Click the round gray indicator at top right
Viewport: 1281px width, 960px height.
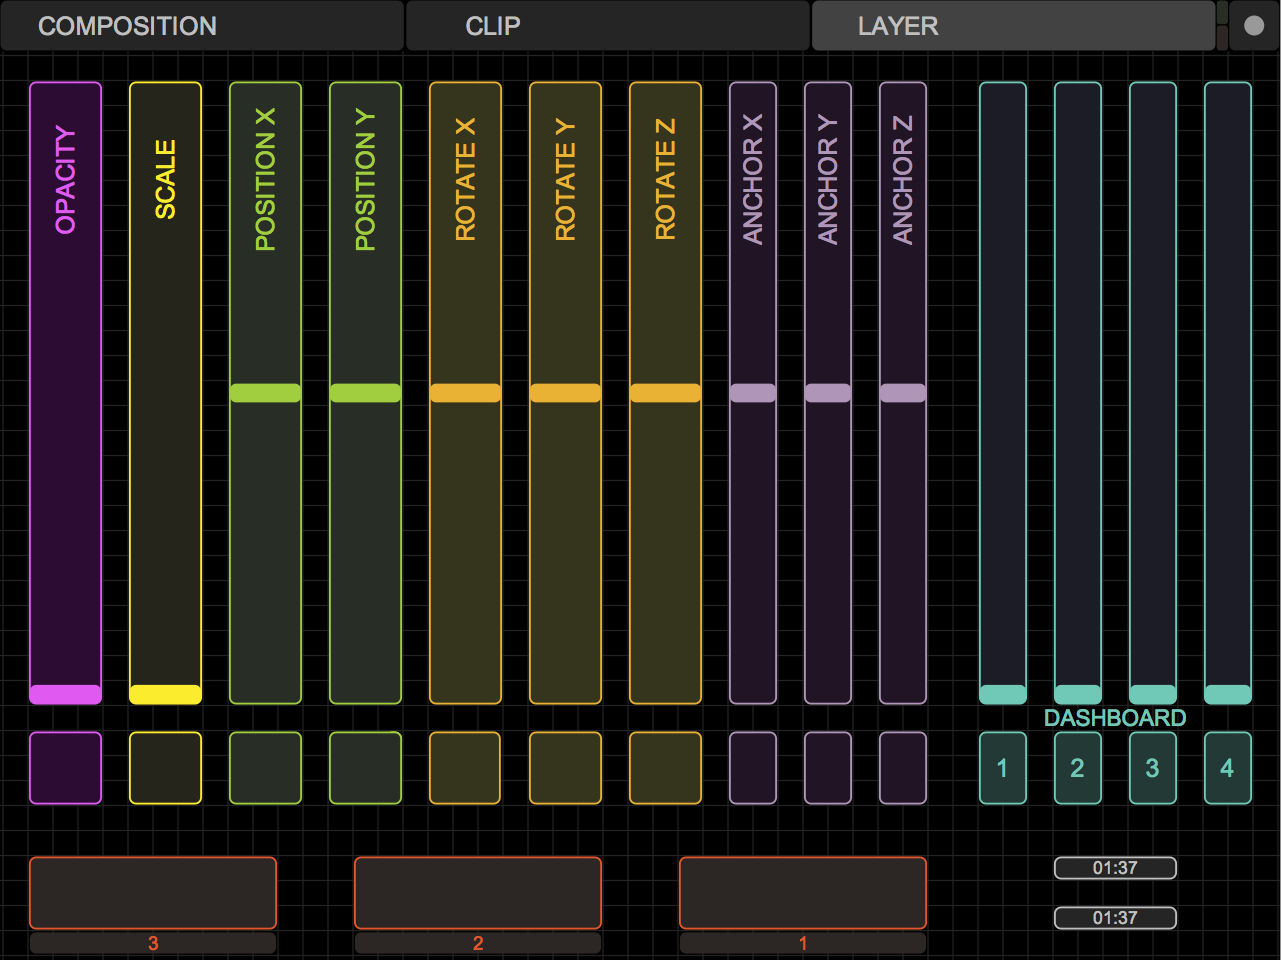(x=1253, y=26)
